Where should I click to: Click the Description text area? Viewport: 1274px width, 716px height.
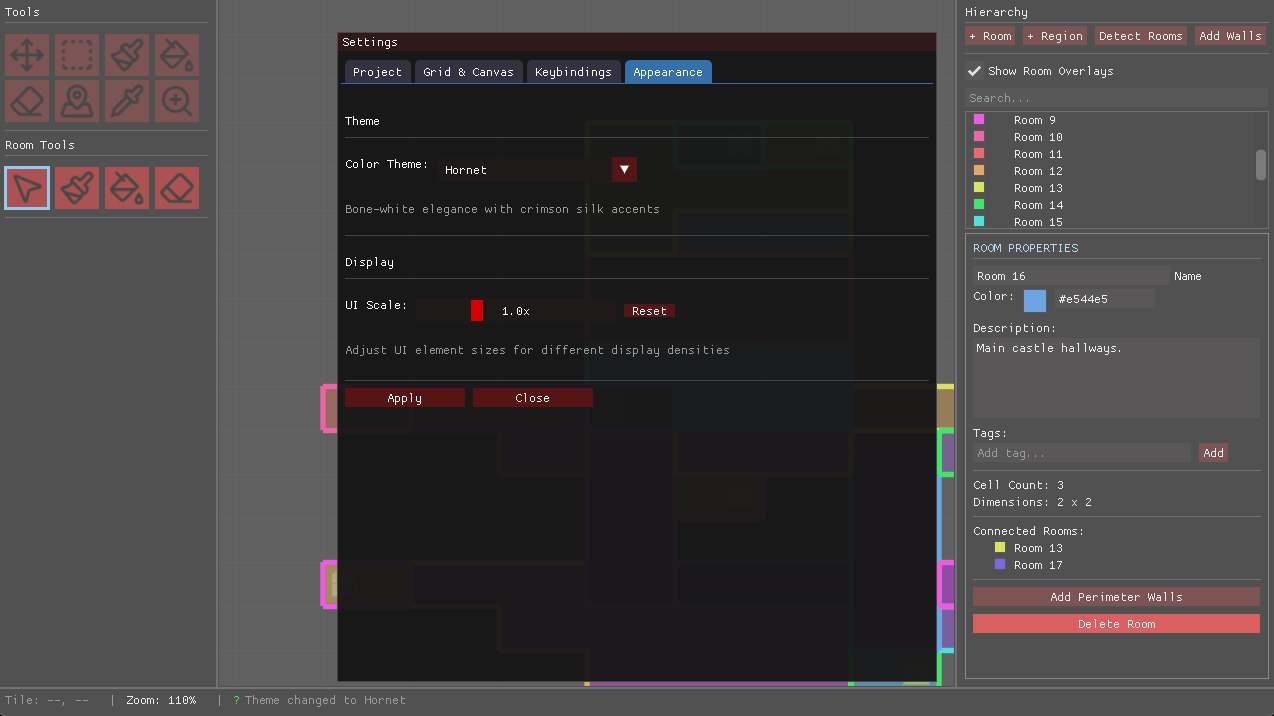(1116, 378)
